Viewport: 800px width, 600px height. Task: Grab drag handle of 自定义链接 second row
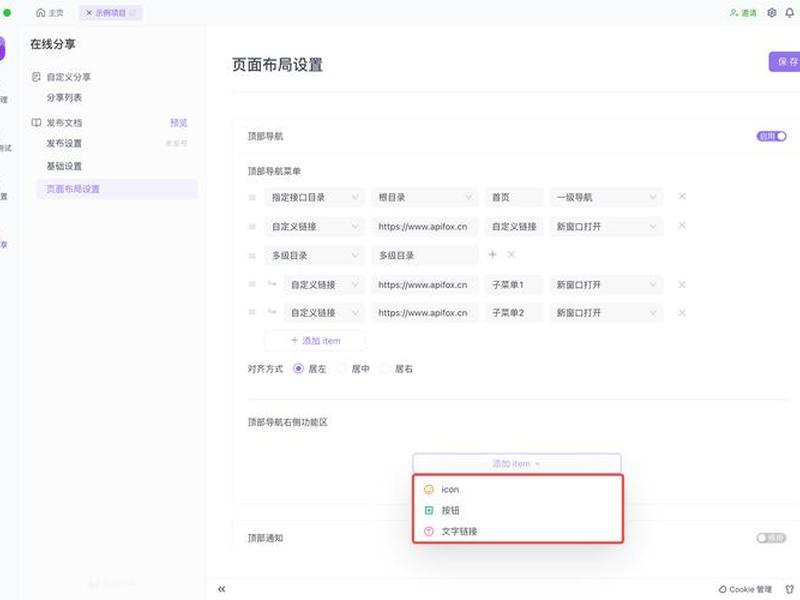click(x=252, y=227)
